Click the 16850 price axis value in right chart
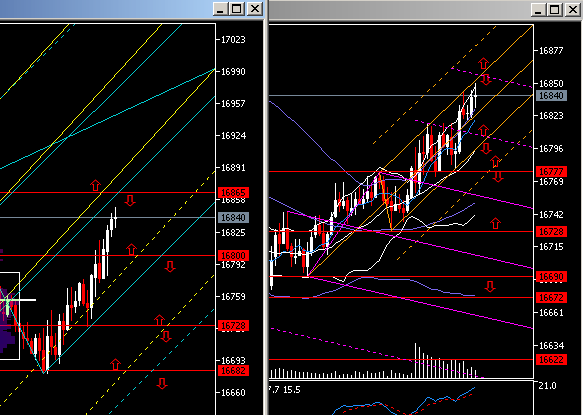The width and height of the screenshot is (583, 415). pyautogui.click(x=551, y=84)
